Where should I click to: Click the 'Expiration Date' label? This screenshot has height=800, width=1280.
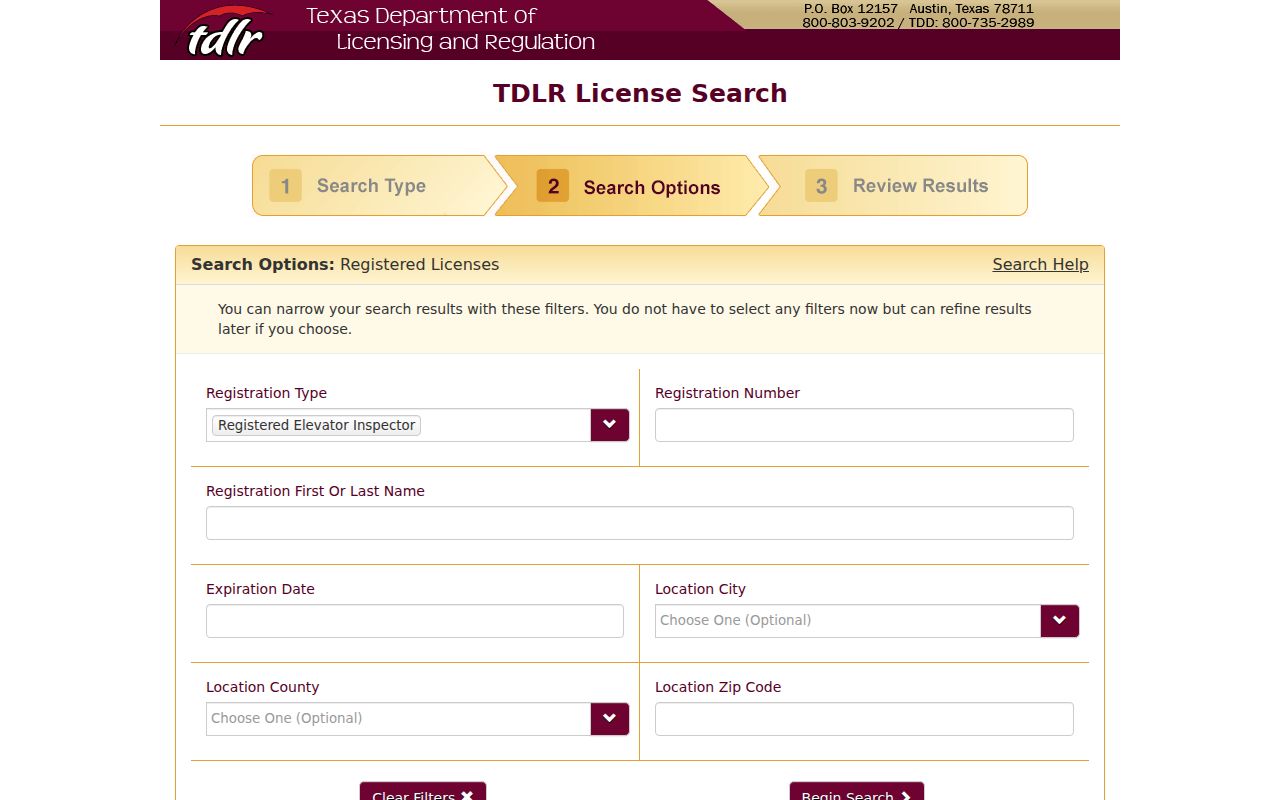pos(260,589)
